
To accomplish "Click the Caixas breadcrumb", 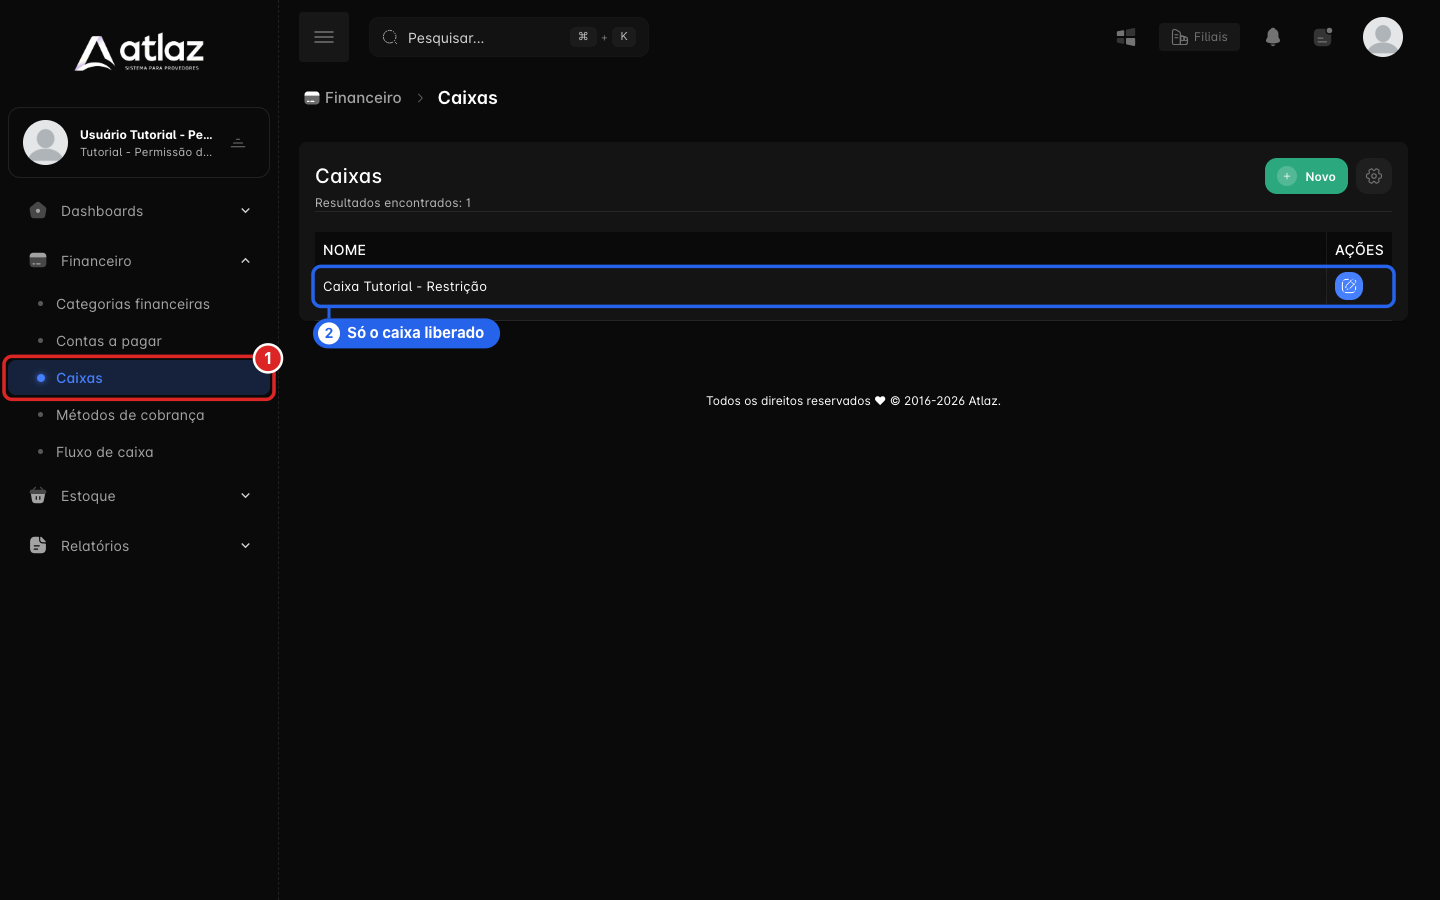I will click(x=468, y=98).
